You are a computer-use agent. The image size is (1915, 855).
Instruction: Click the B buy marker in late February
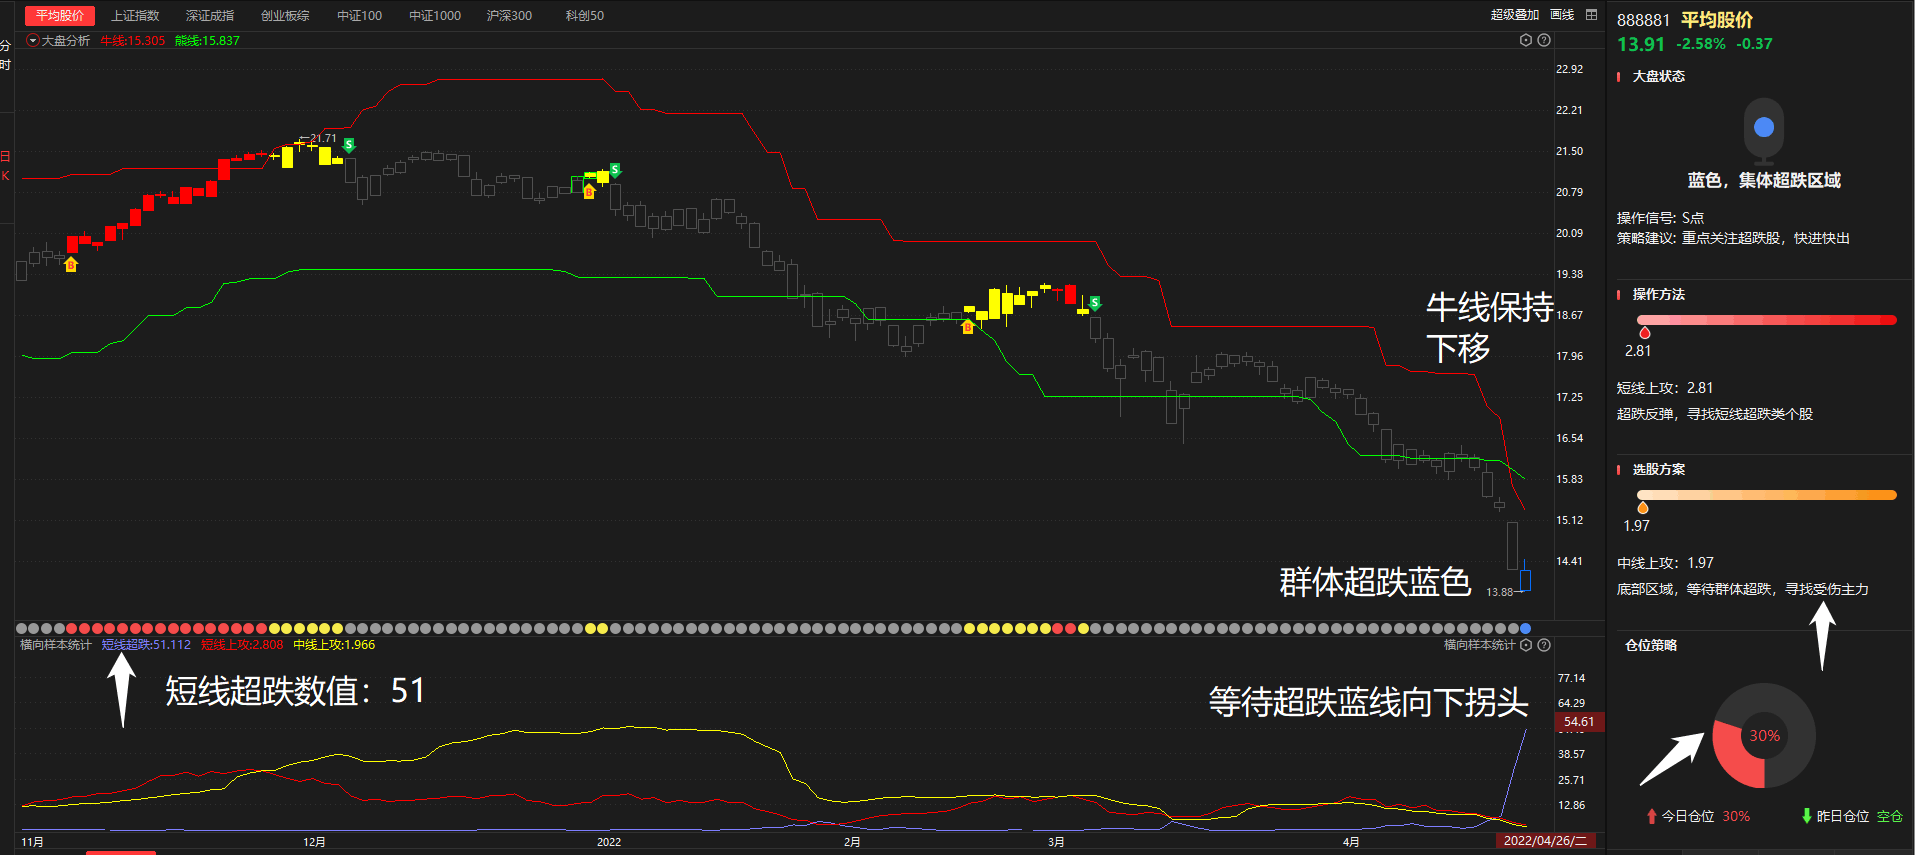pos(967,327)
